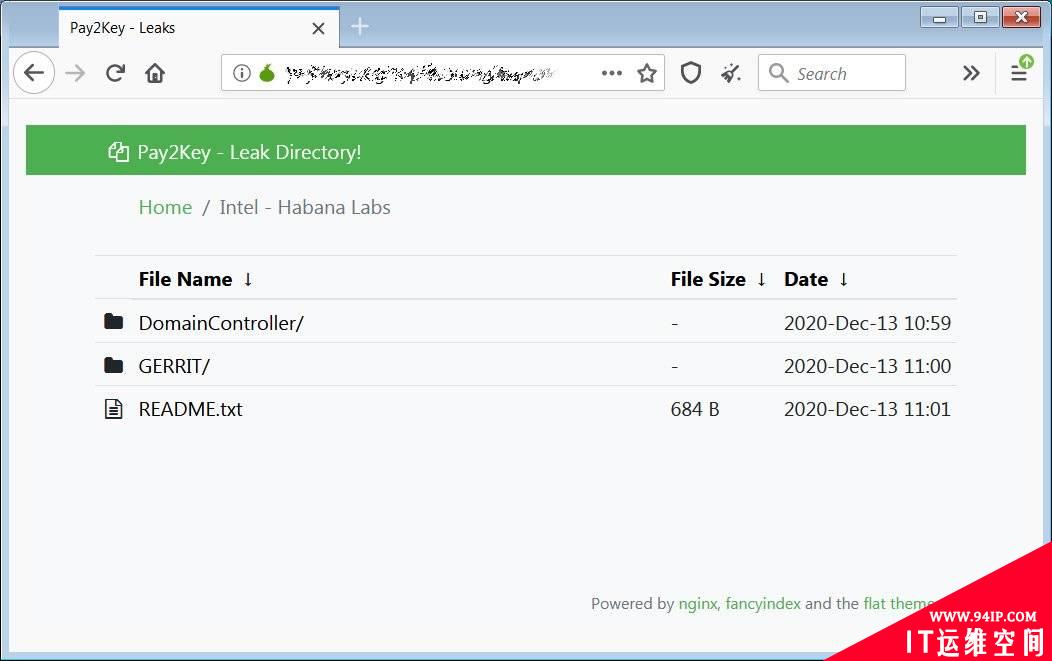Click the New Identity broom icon

click(x=731, y=72)
